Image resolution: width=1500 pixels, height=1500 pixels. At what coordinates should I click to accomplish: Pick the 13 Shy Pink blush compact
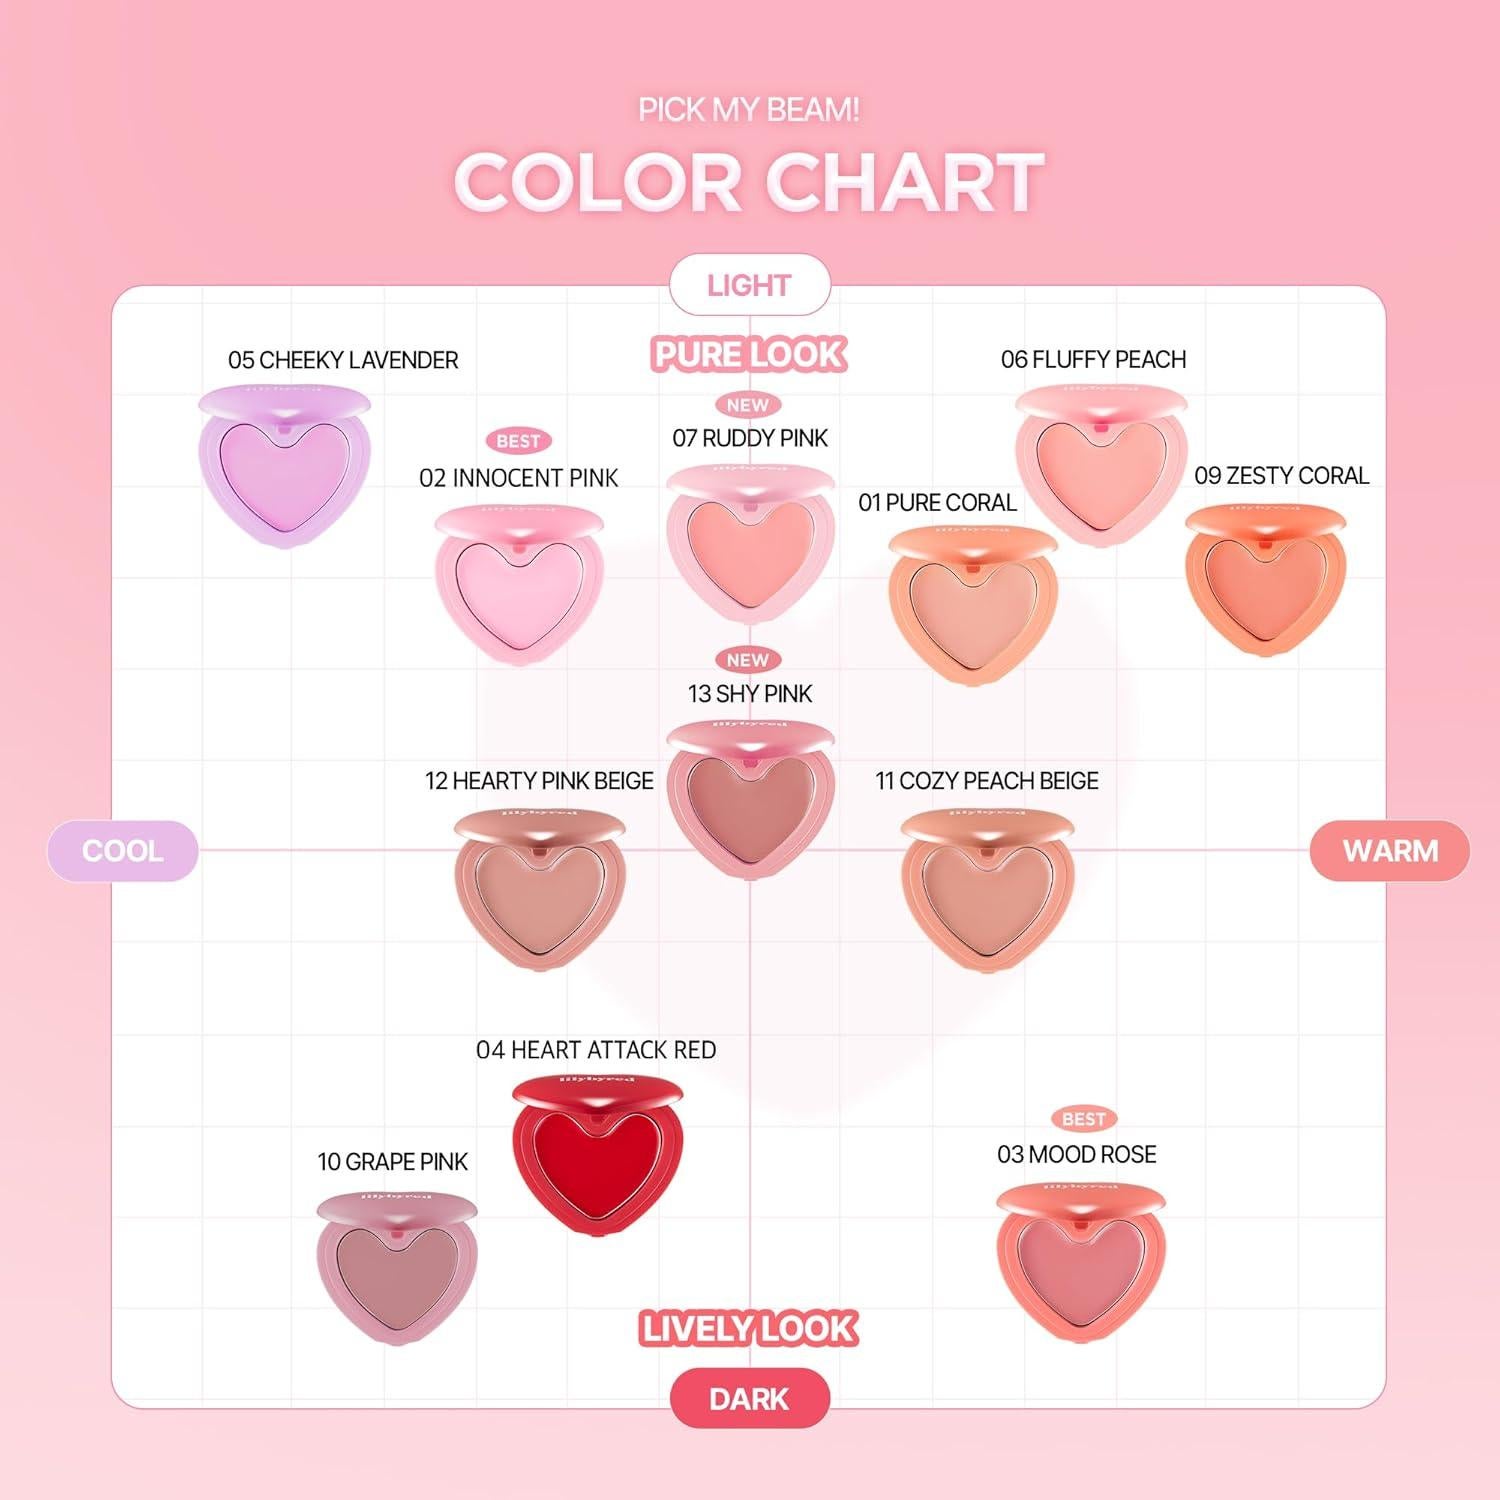pyautogui.click(x=750, y=798)
